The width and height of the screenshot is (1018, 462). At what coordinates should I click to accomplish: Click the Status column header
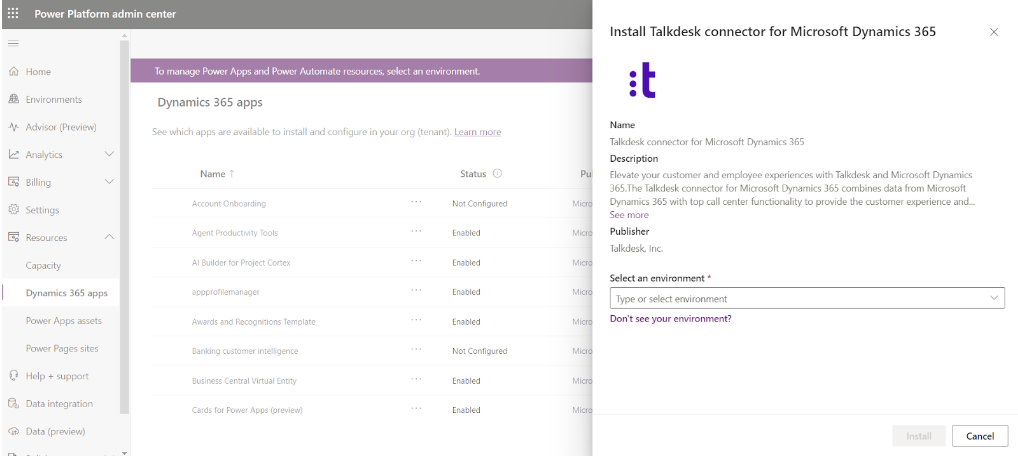(x=473, y=174)
